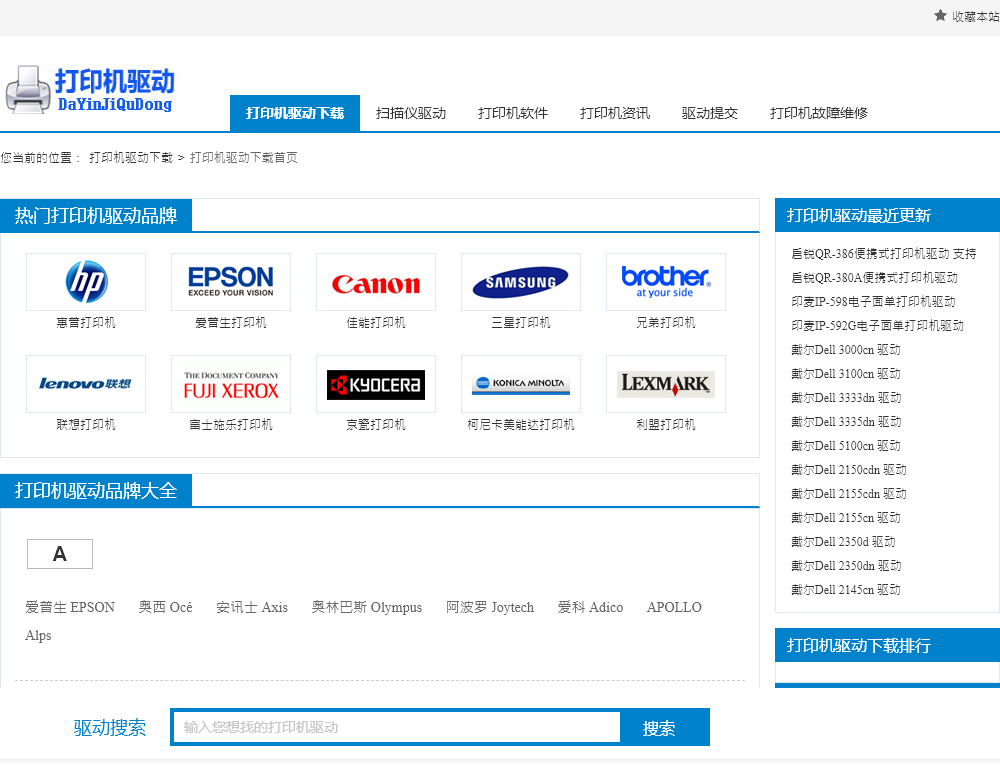
Task: Open 奥林巴斯 Olympus brand link
Action: [367, 607]
